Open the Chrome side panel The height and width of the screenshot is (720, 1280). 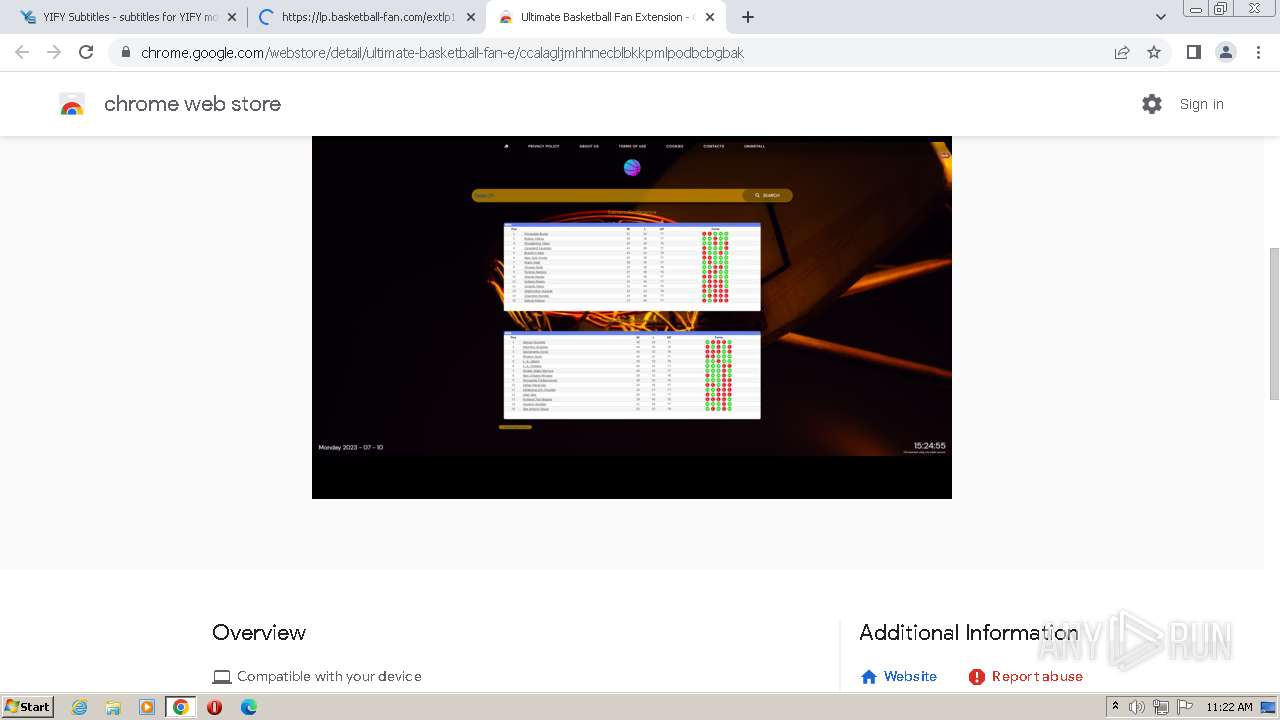[1193, 52]
